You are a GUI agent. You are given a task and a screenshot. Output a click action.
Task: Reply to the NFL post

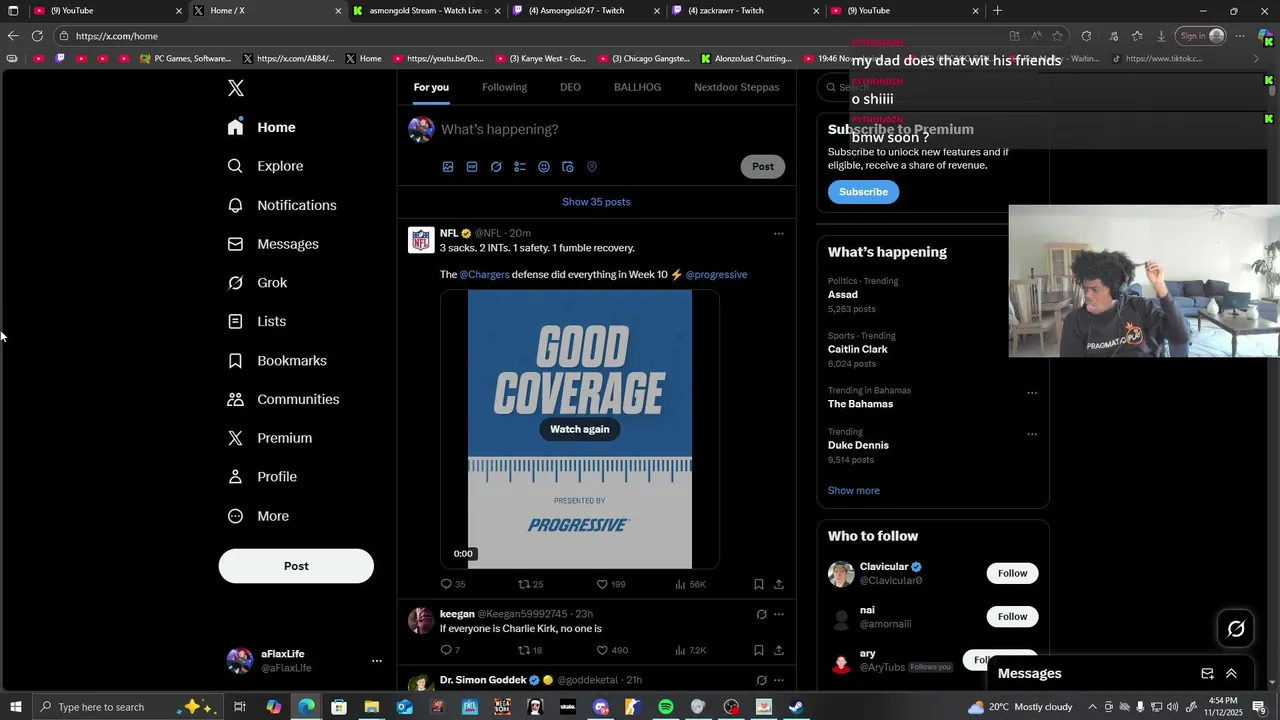coord(453,584)
